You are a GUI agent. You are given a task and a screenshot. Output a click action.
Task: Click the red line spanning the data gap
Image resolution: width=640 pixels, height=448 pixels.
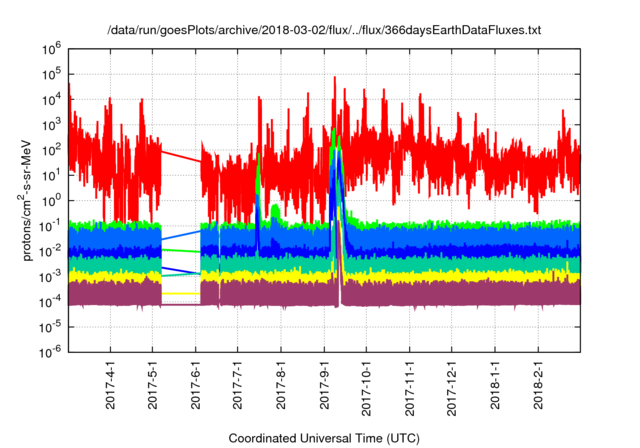coord(181,157)
